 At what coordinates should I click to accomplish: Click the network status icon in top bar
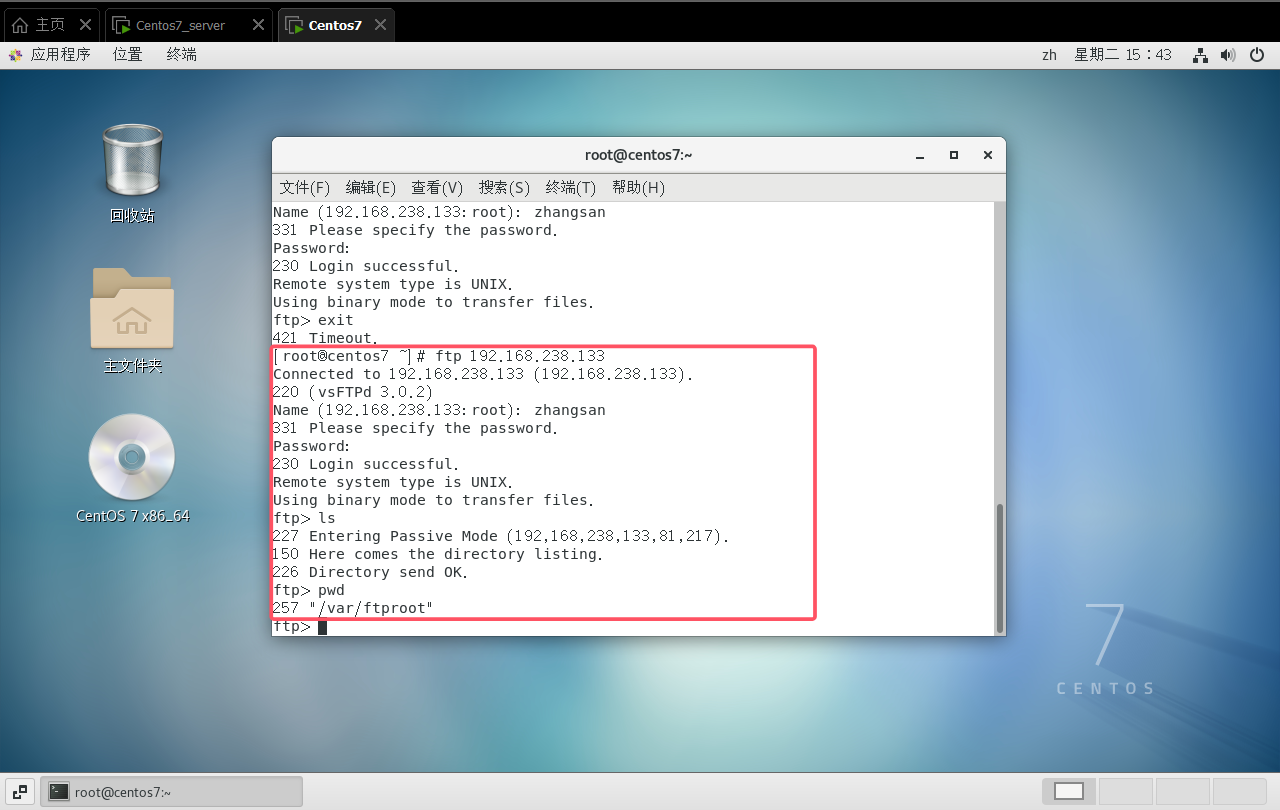tap(1200, 55)
